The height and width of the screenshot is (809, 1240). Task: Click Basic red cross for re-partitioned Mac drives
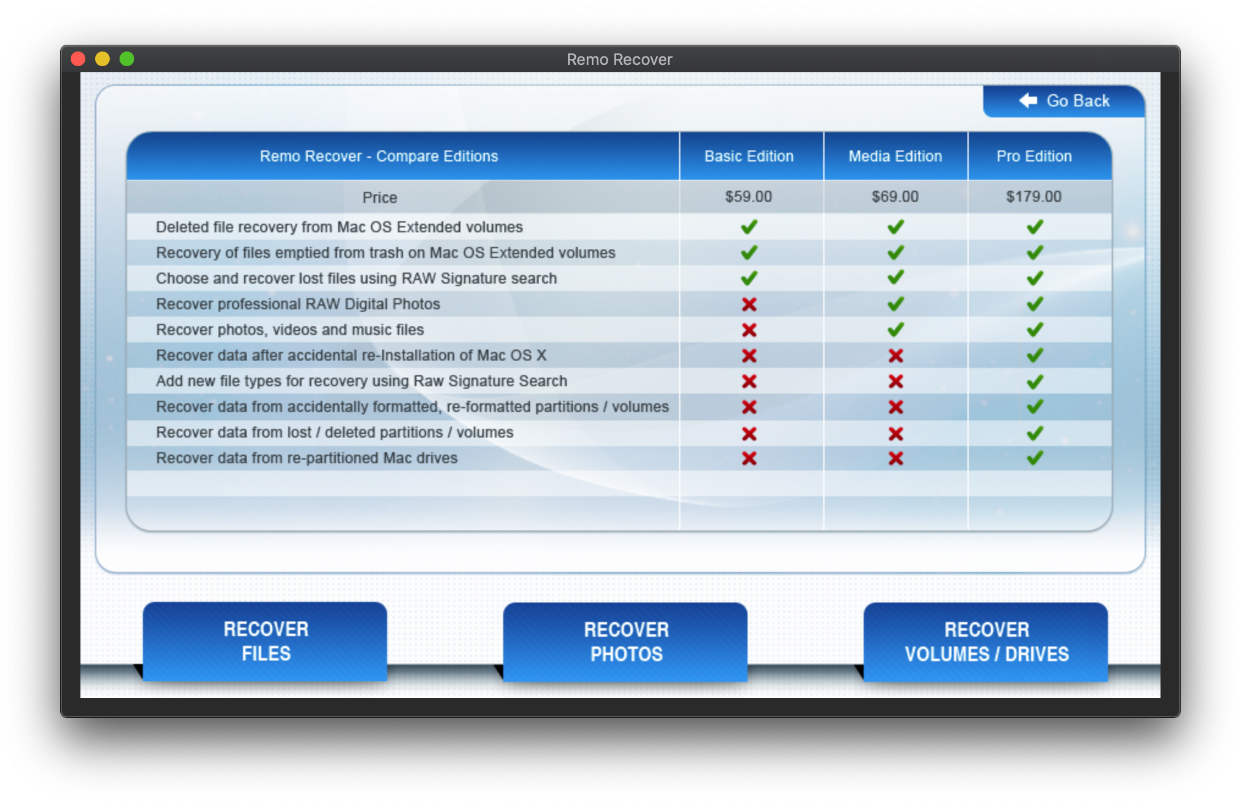(x=749, y=458)
